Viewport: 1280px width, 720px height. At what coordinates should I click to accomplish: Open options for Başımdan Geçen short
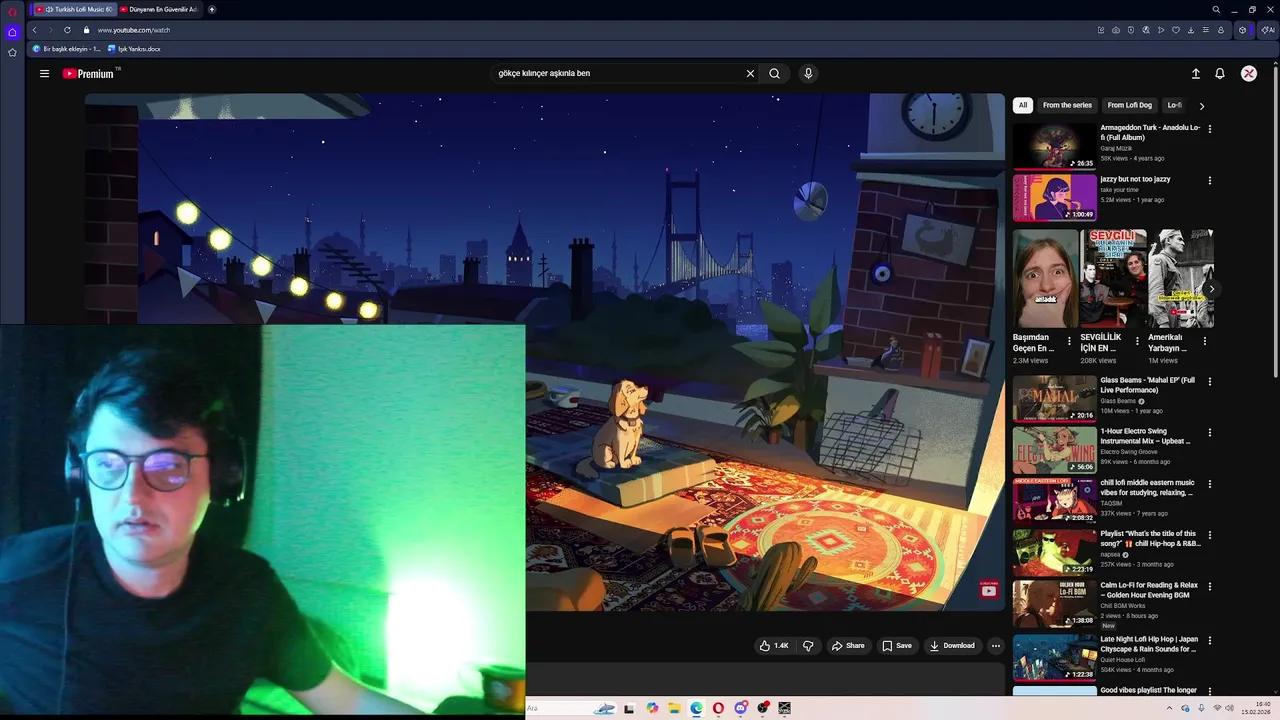pos(1069,341)
